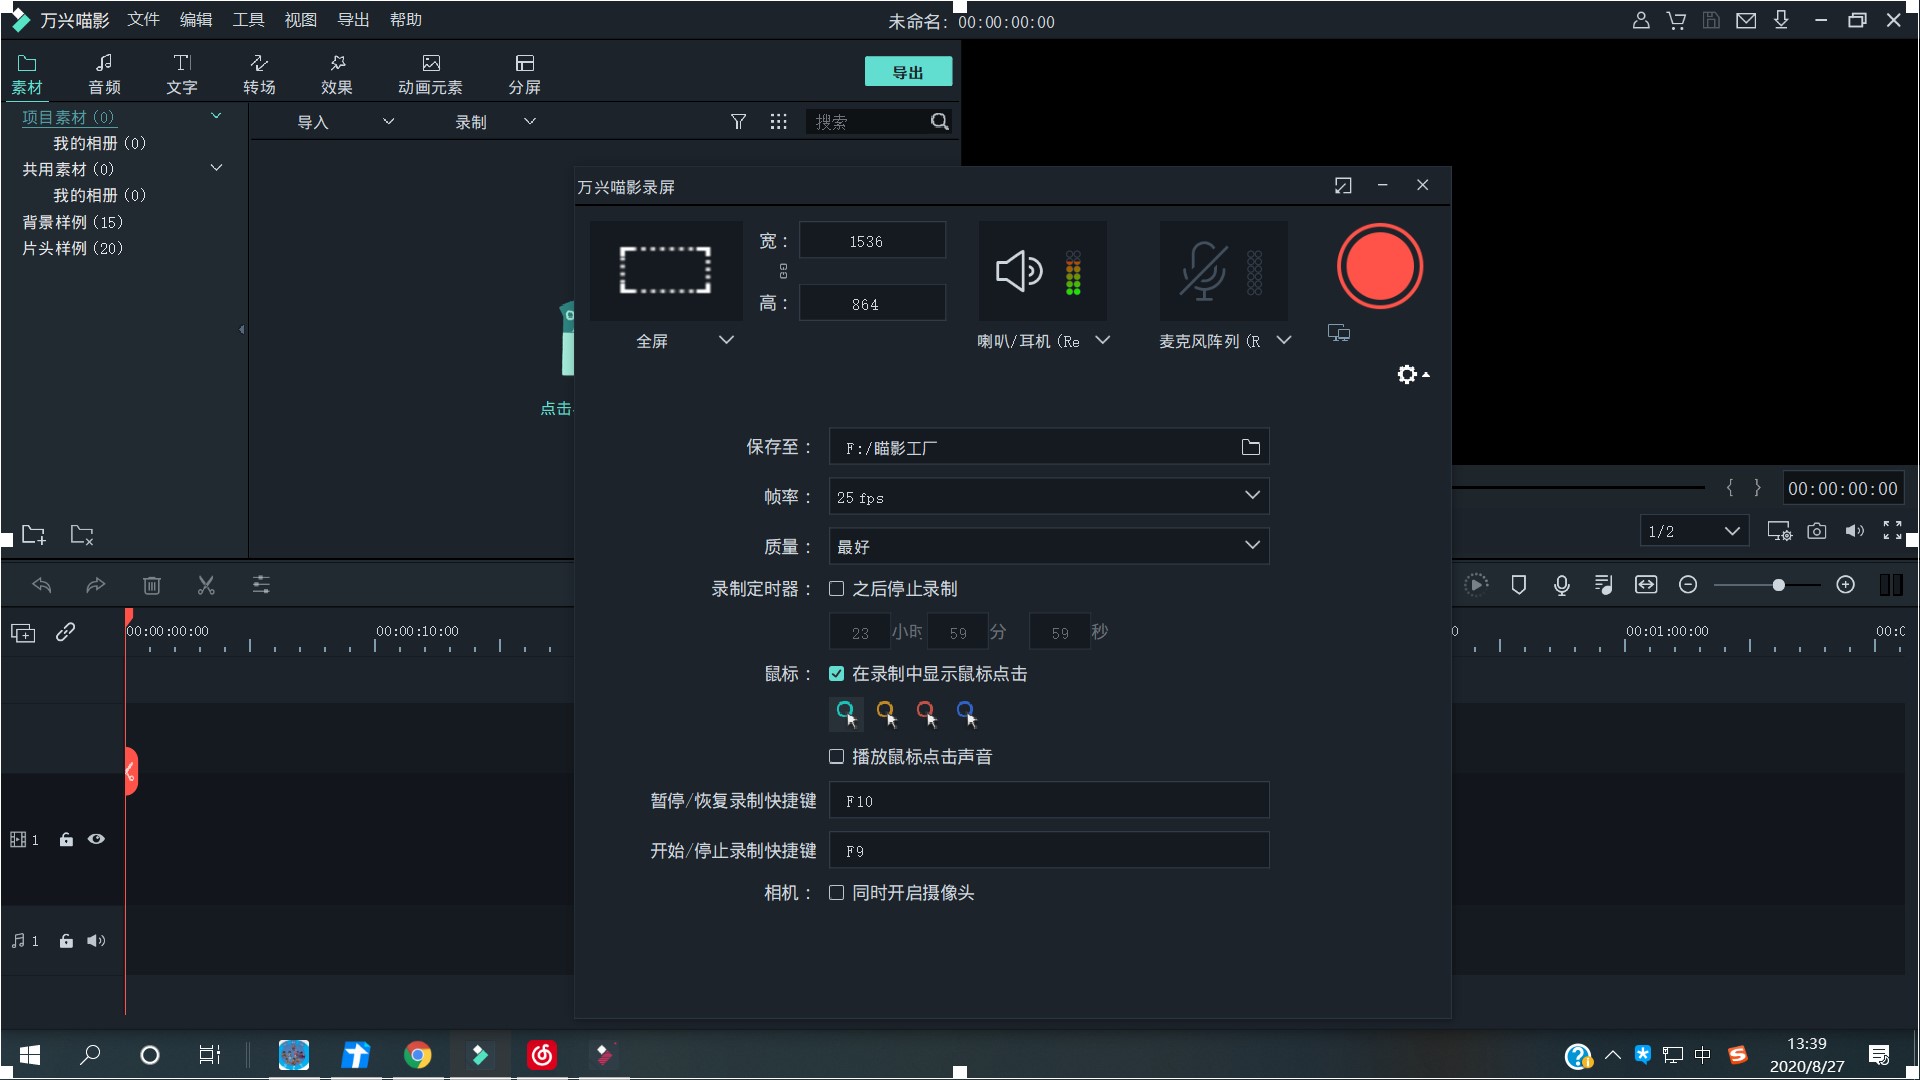Enable the recording timer stop checkbox
The image size is (1920, 1080).
(836, 589)
